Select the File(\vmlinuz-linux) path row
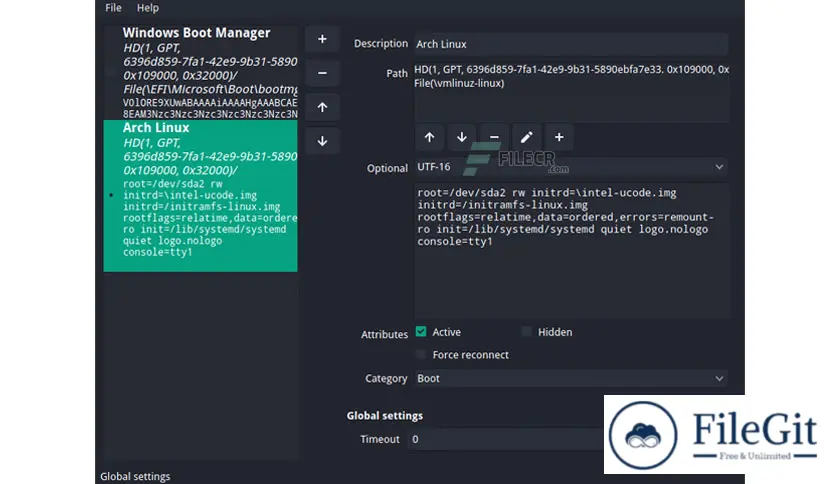This screenshot has height=484, width=836. [x=571, y=83]
